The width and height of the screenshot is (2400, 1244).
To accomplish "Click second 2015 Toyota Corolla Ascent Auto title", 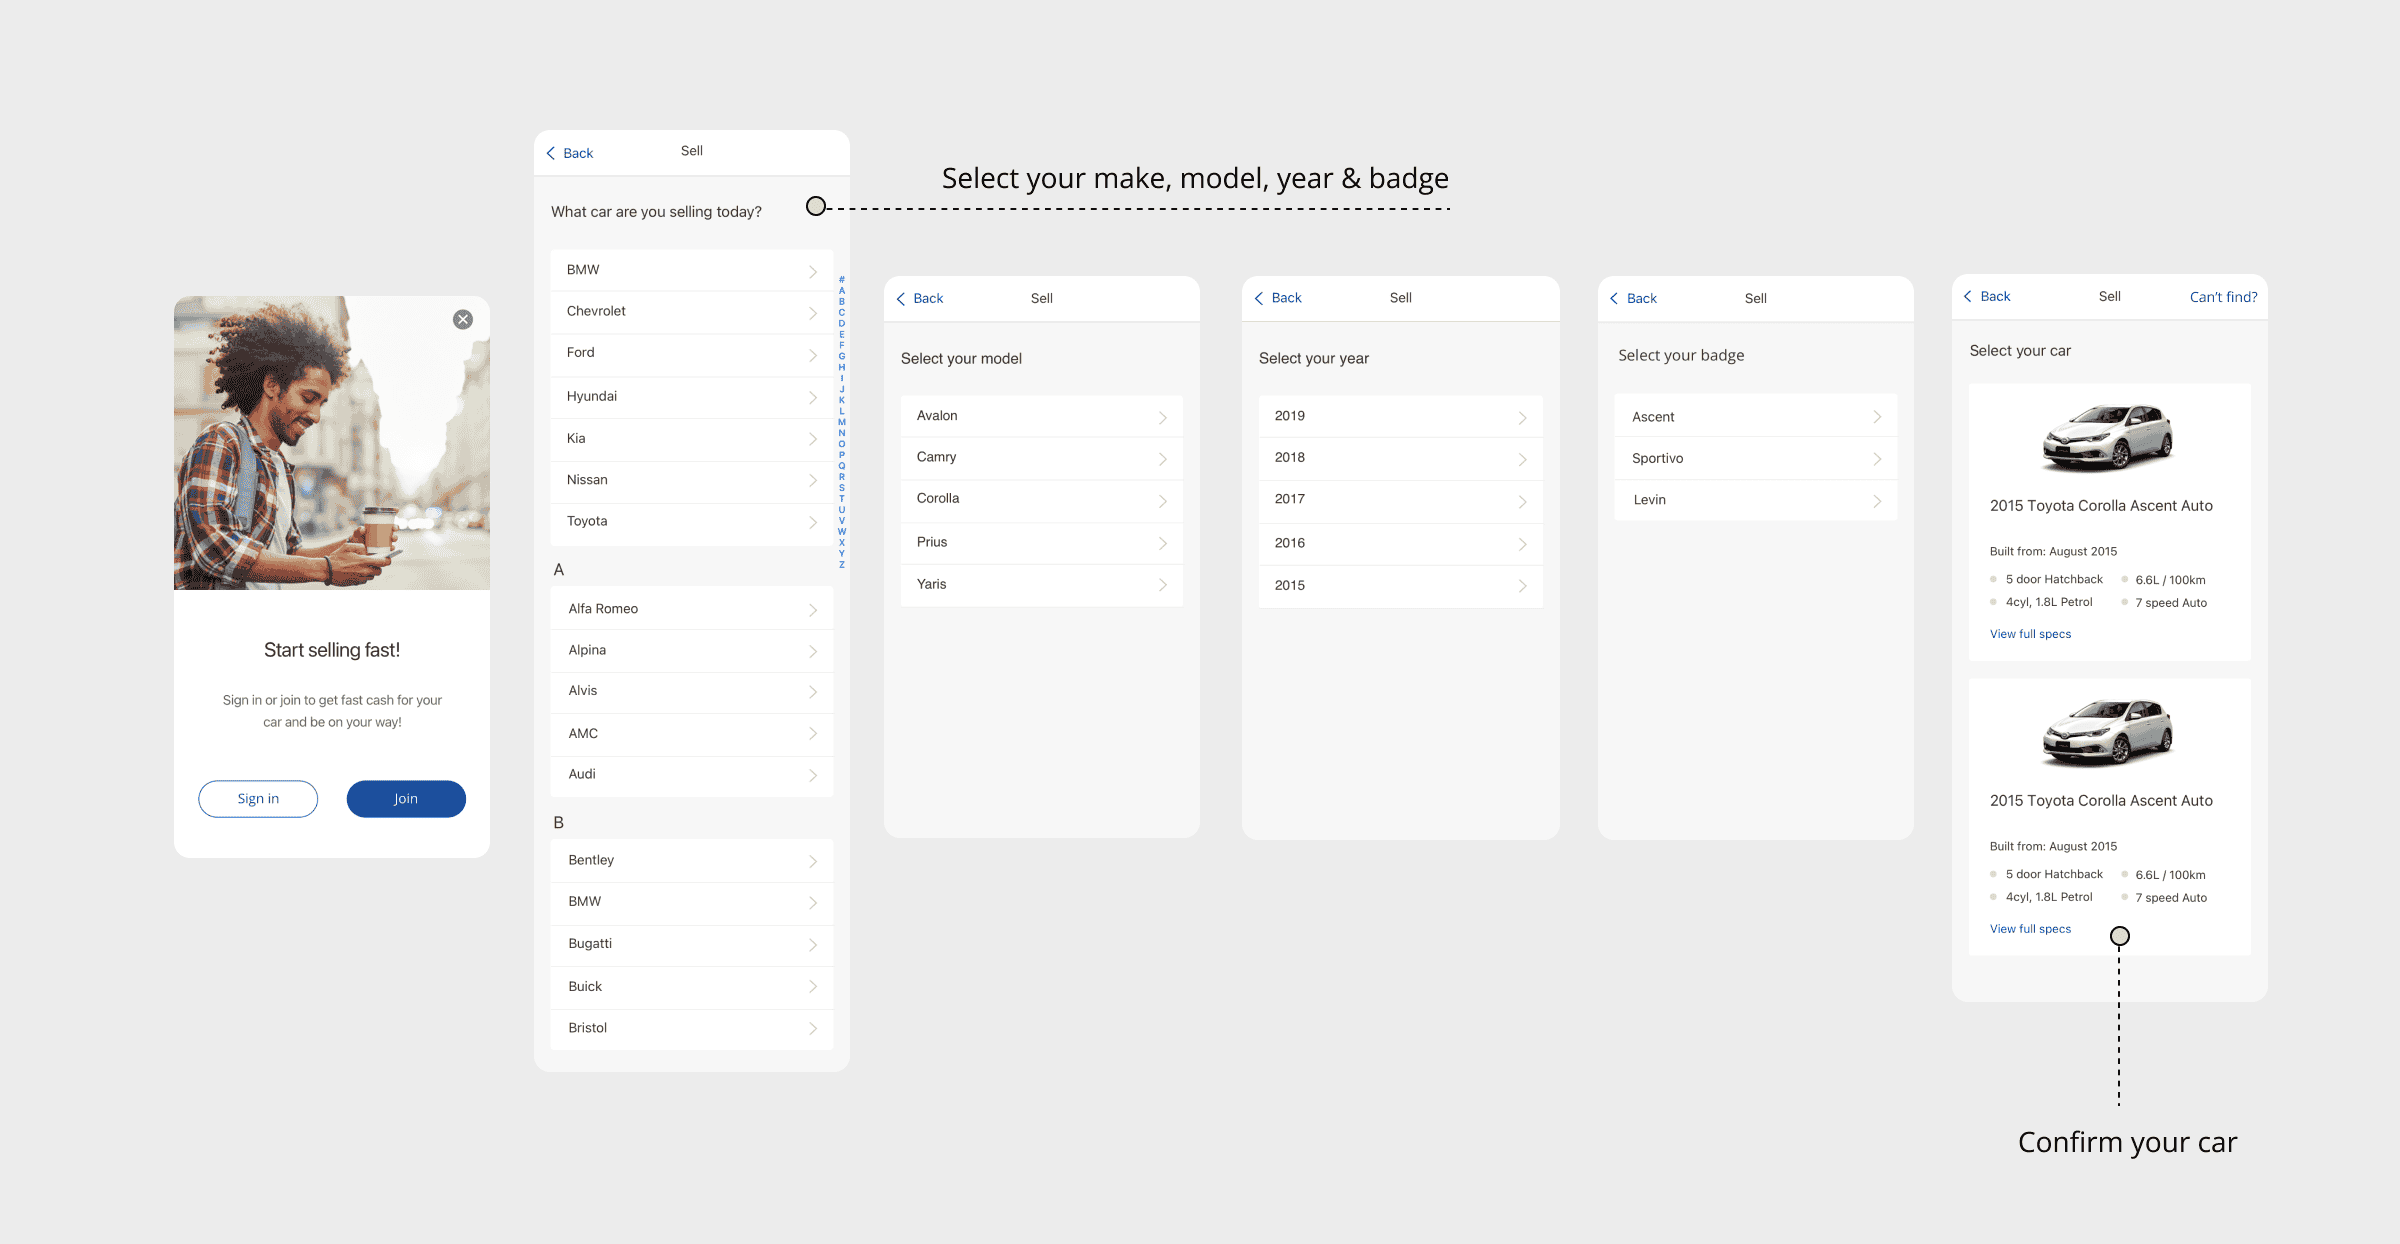I will tap(2101, 801).
